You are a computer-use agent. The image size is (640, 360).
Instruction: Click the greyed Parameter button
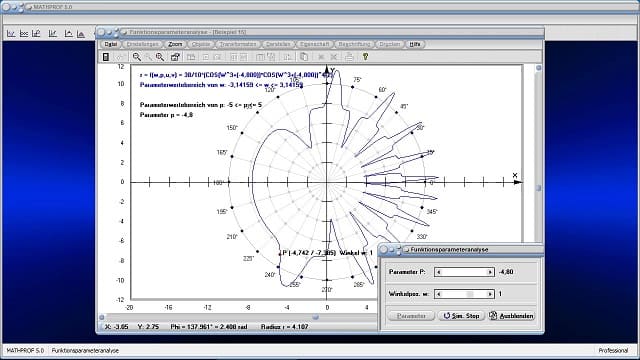click(x=411, y=316)
